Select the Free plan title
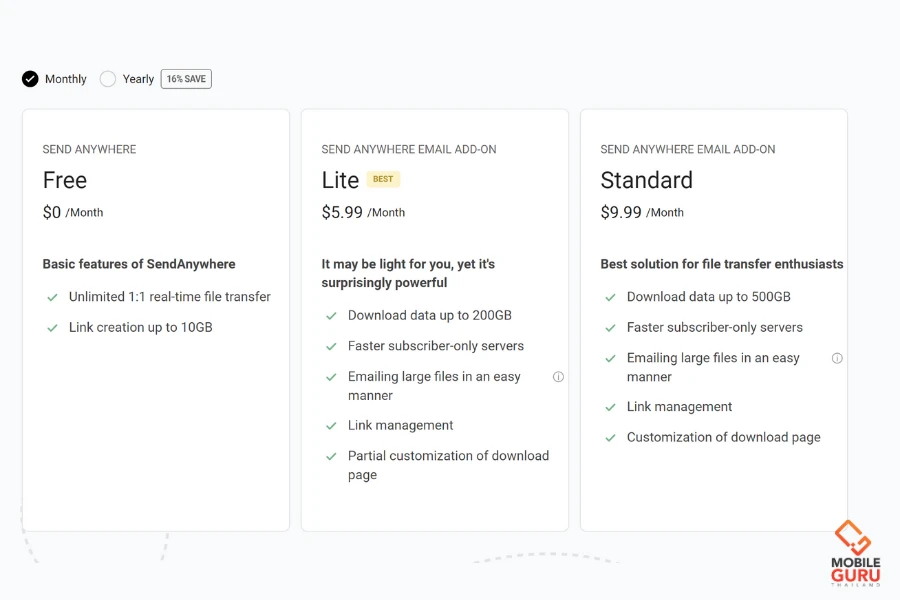Viewport: 900px width, 600px height. 65,180
